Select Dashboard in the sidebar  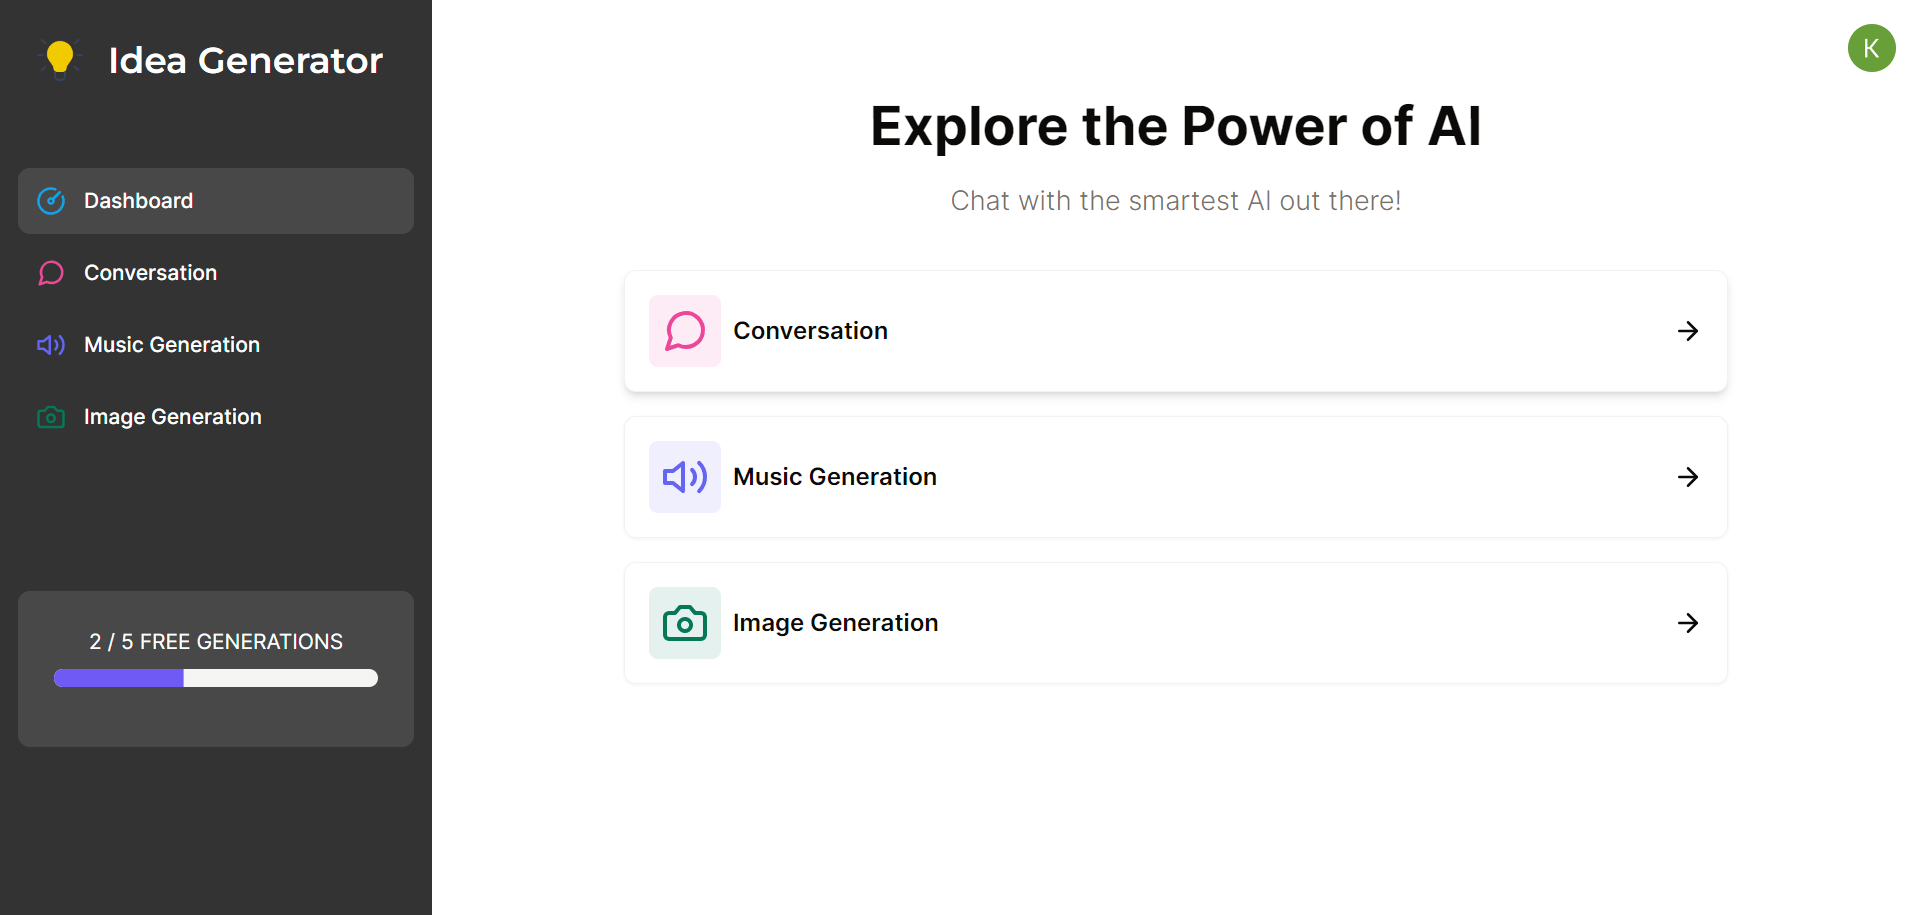[138, 201]
